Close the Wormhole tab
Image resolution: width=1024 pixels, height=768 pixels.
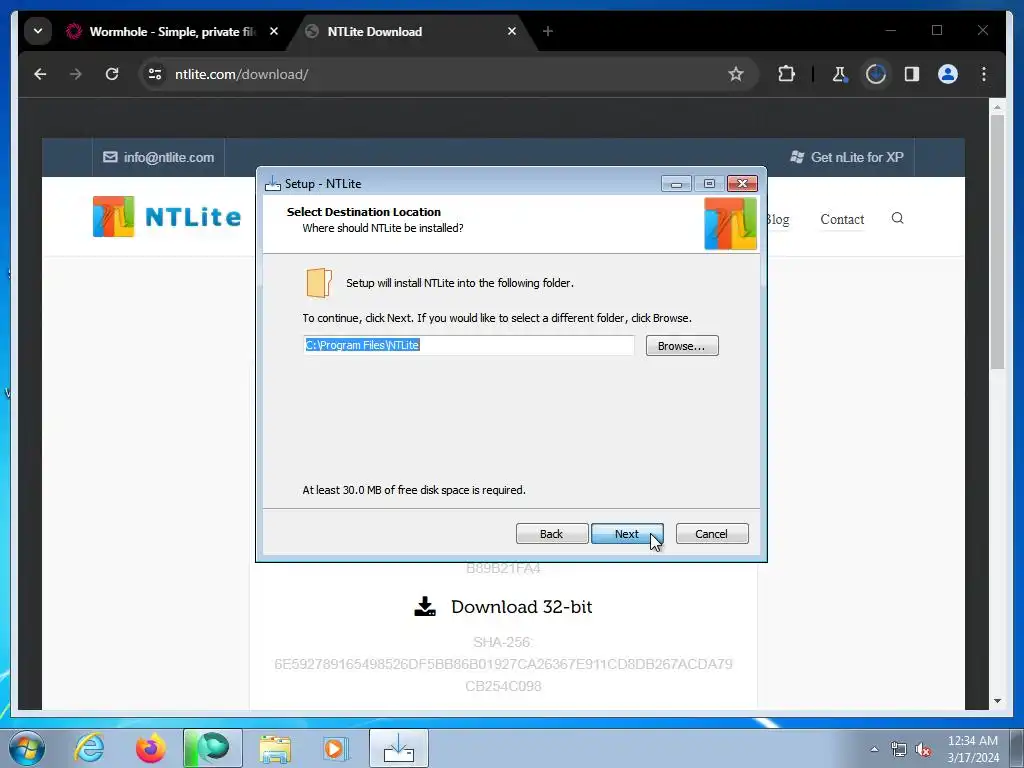click(x=274, y=31)
